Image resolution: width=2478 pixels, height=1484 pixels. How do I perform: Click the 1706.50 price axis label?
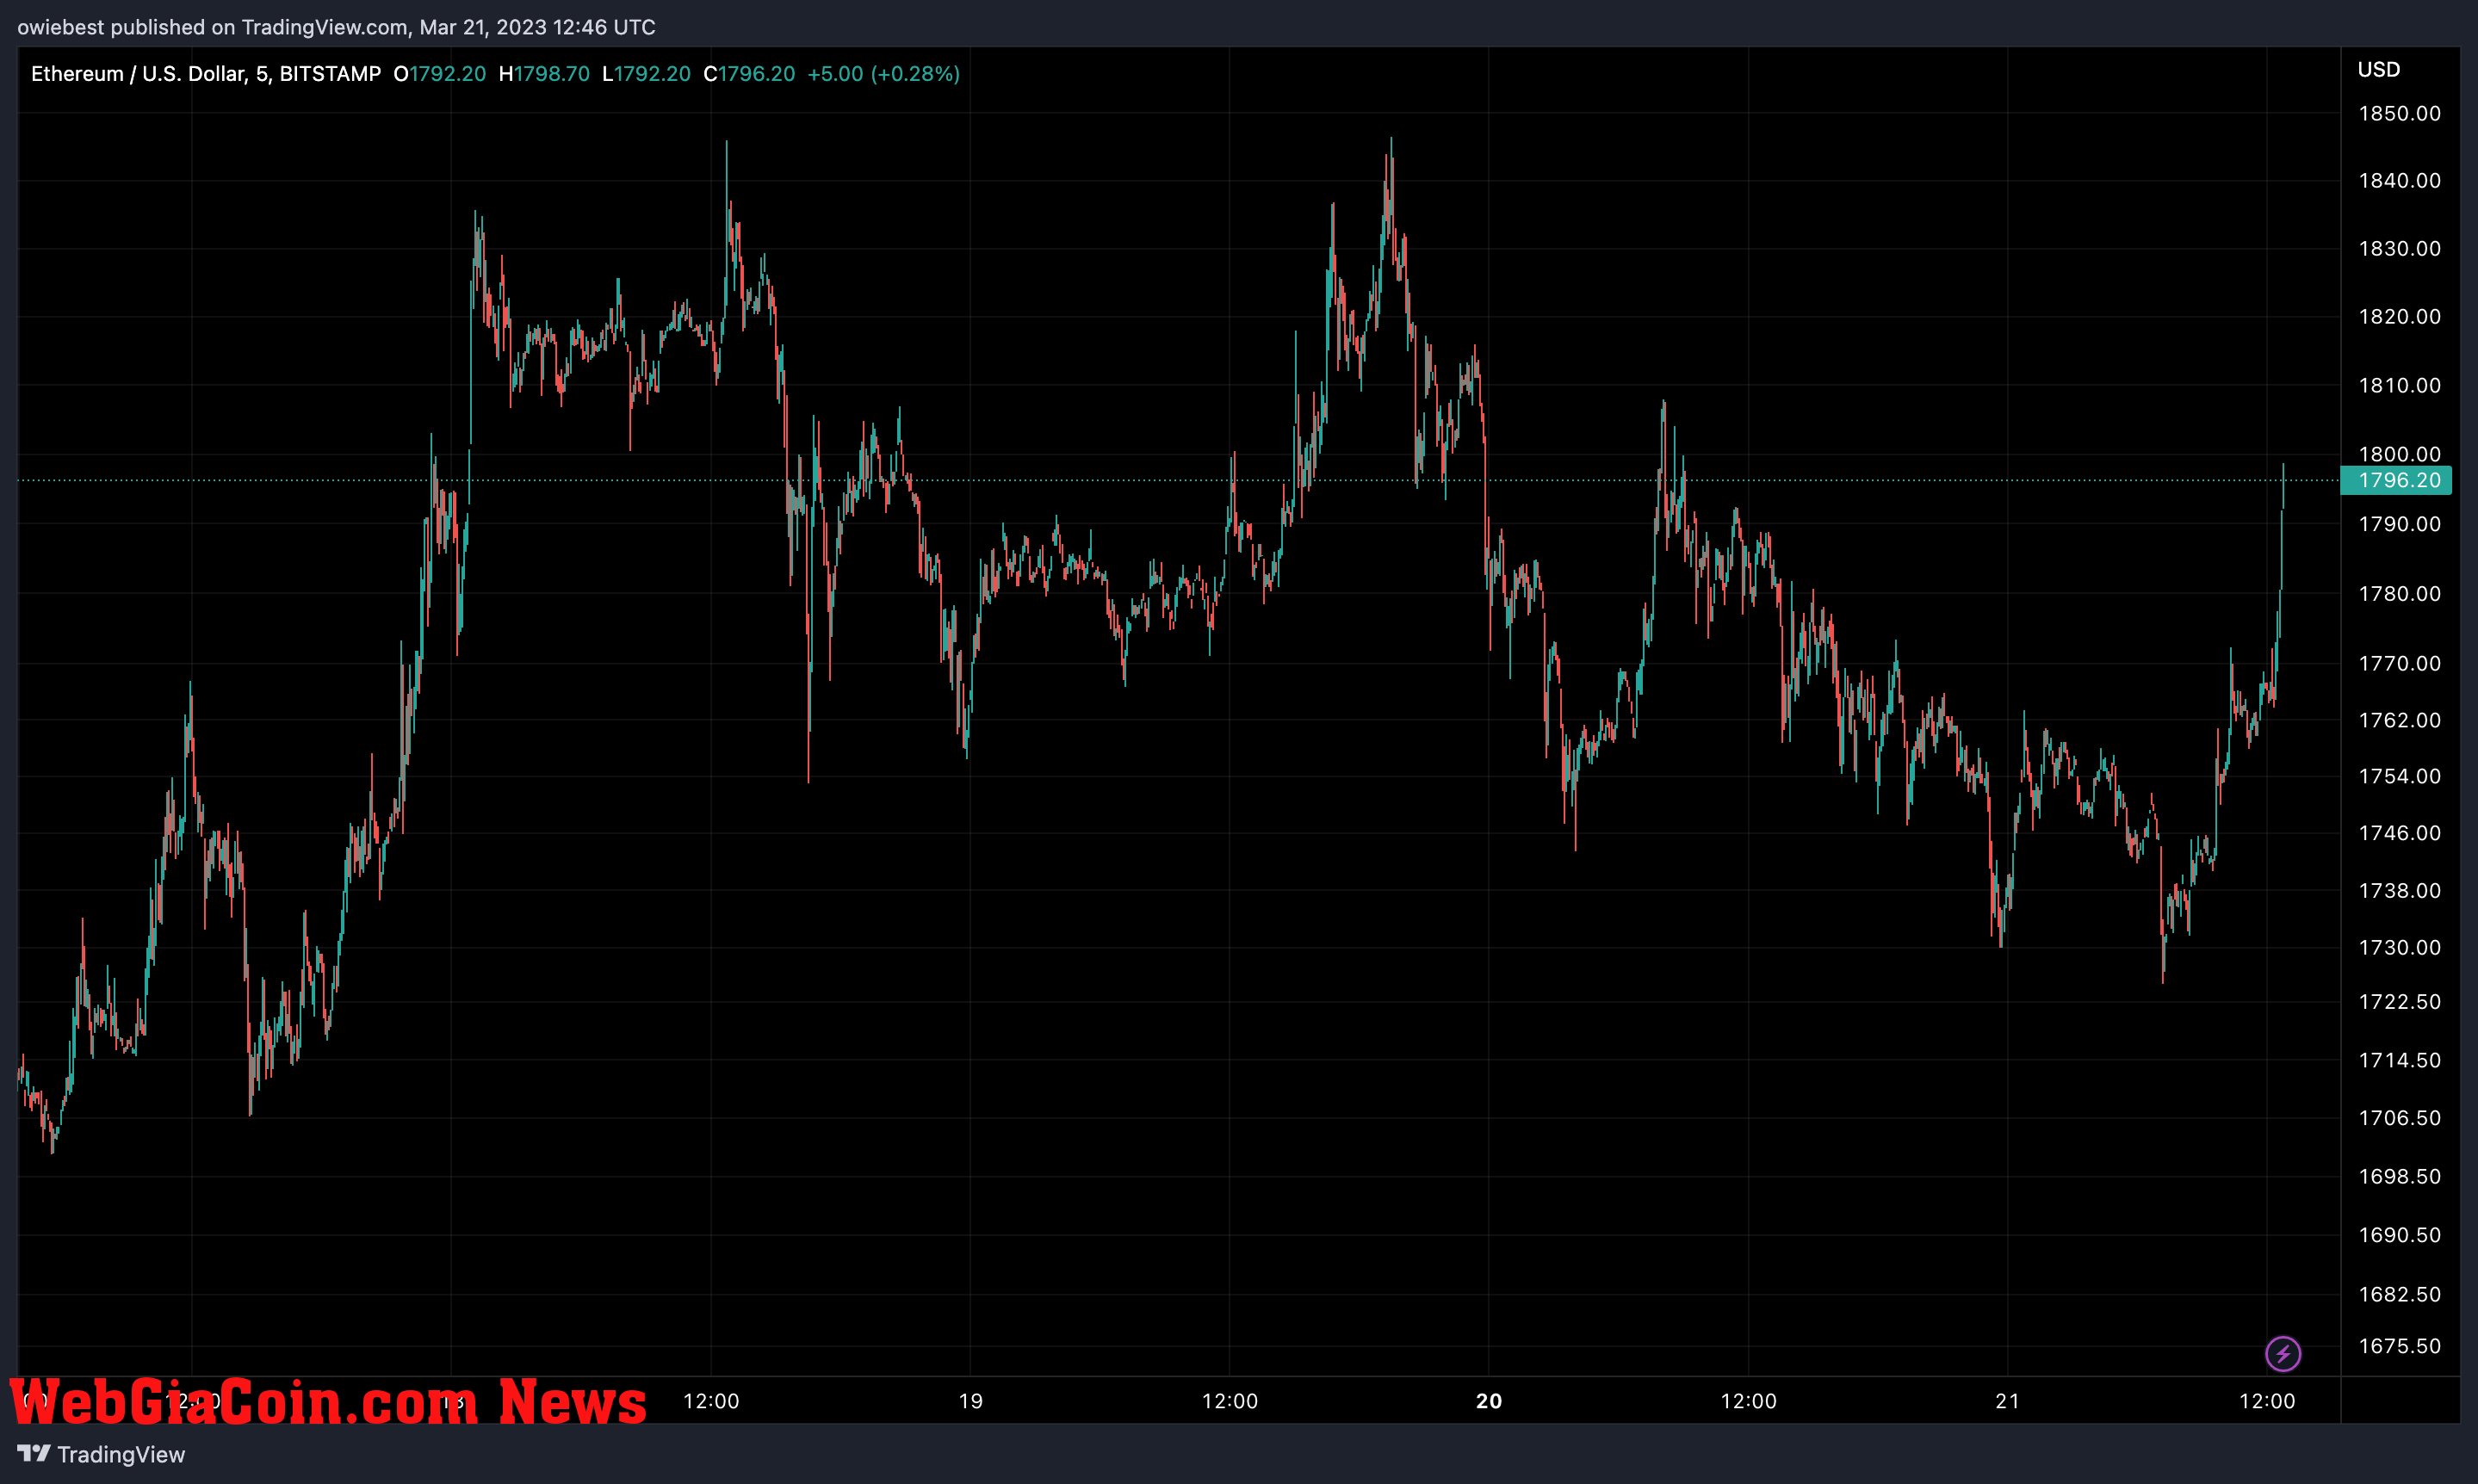point(2399,1118)
